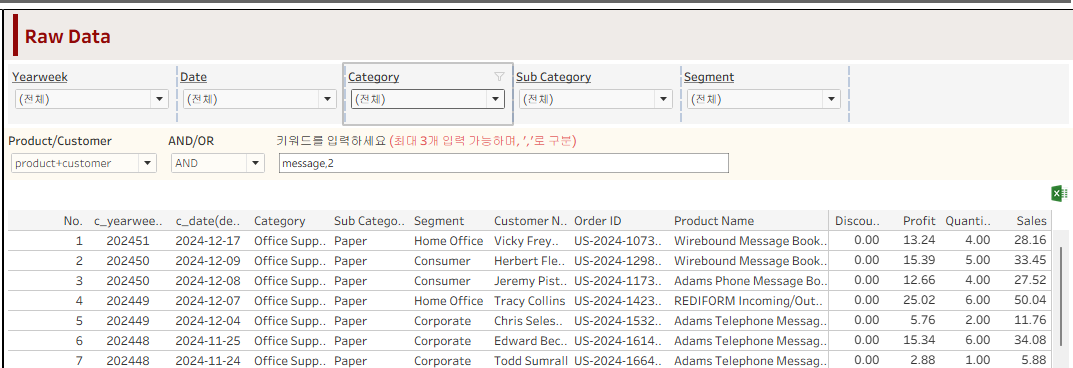Image resolution: width=1073 pixels, height=368 pixels.
Task: Select the Herbert Fle.. customer cell
Action: tap(530, 261)
